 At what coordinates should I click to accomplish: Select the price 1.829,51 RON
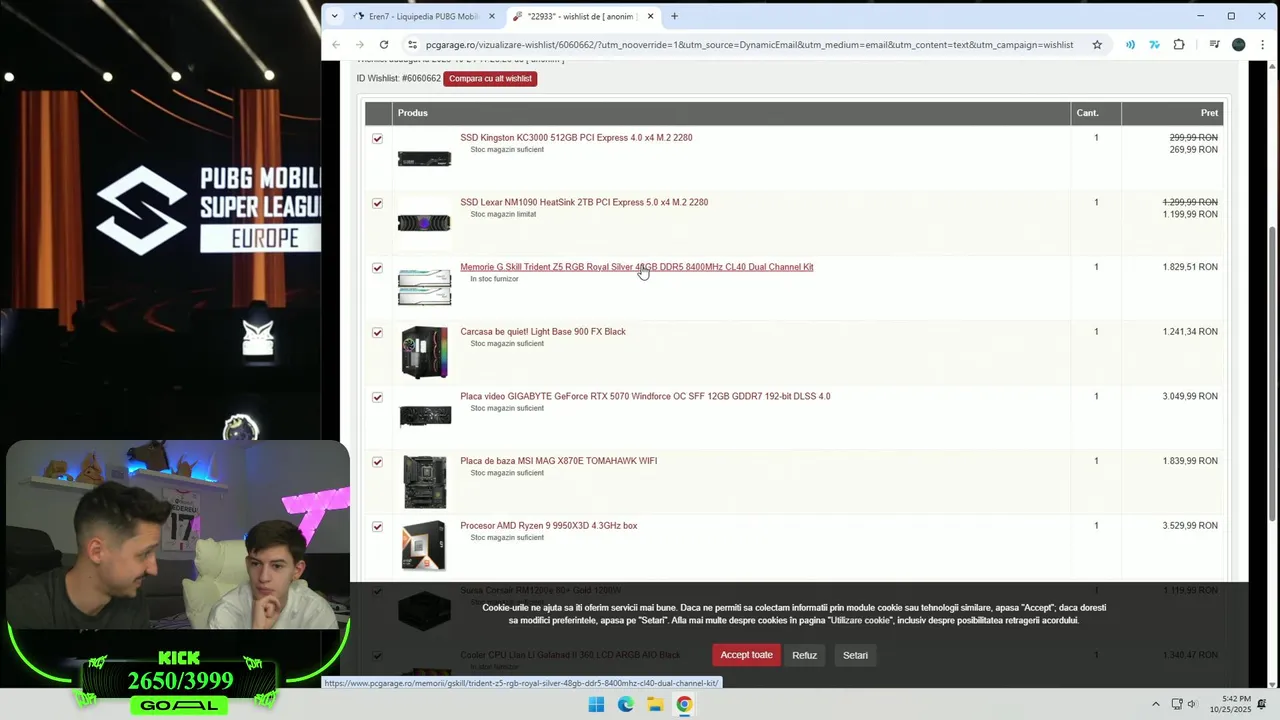pyautogui.click(x=1190, y=267)
